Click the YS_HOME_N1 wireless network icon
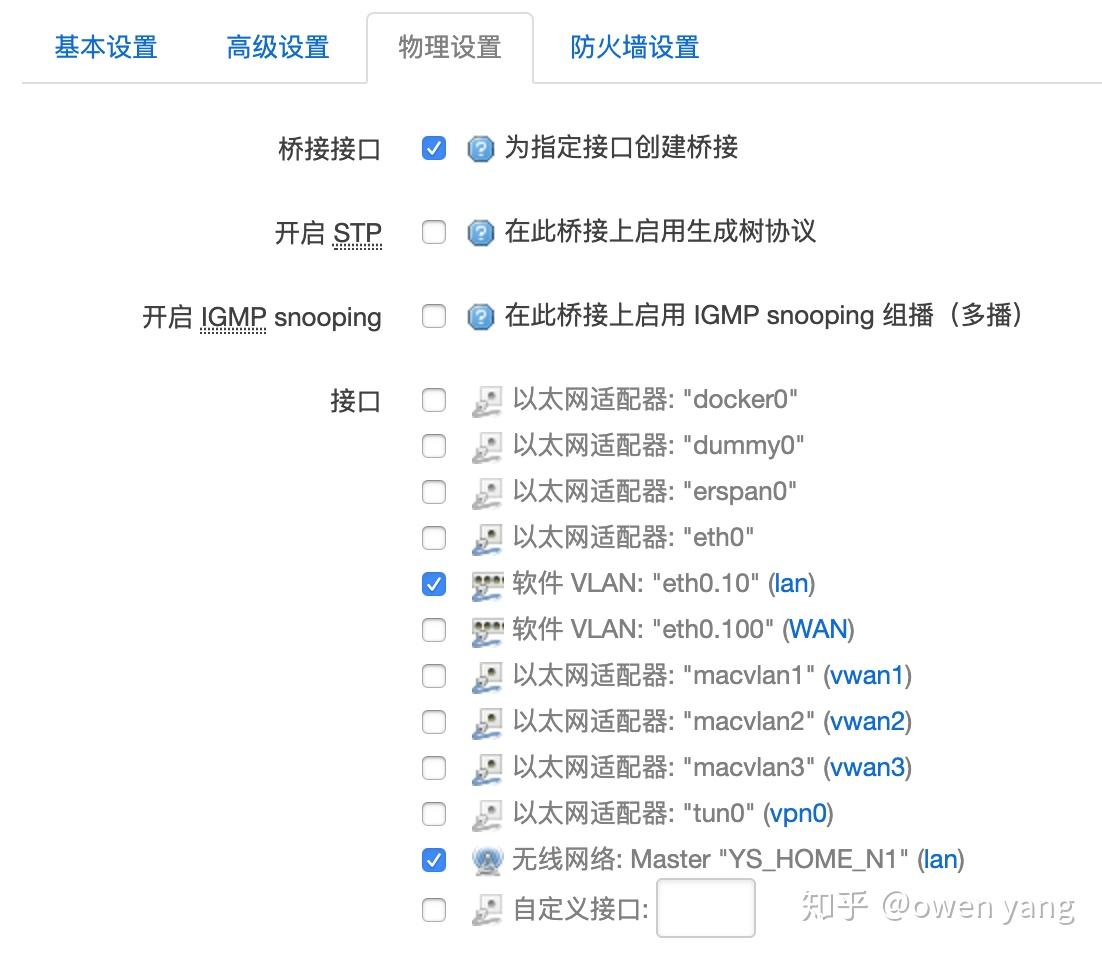This screenshot has width=1102, height=956. point(486,860)
